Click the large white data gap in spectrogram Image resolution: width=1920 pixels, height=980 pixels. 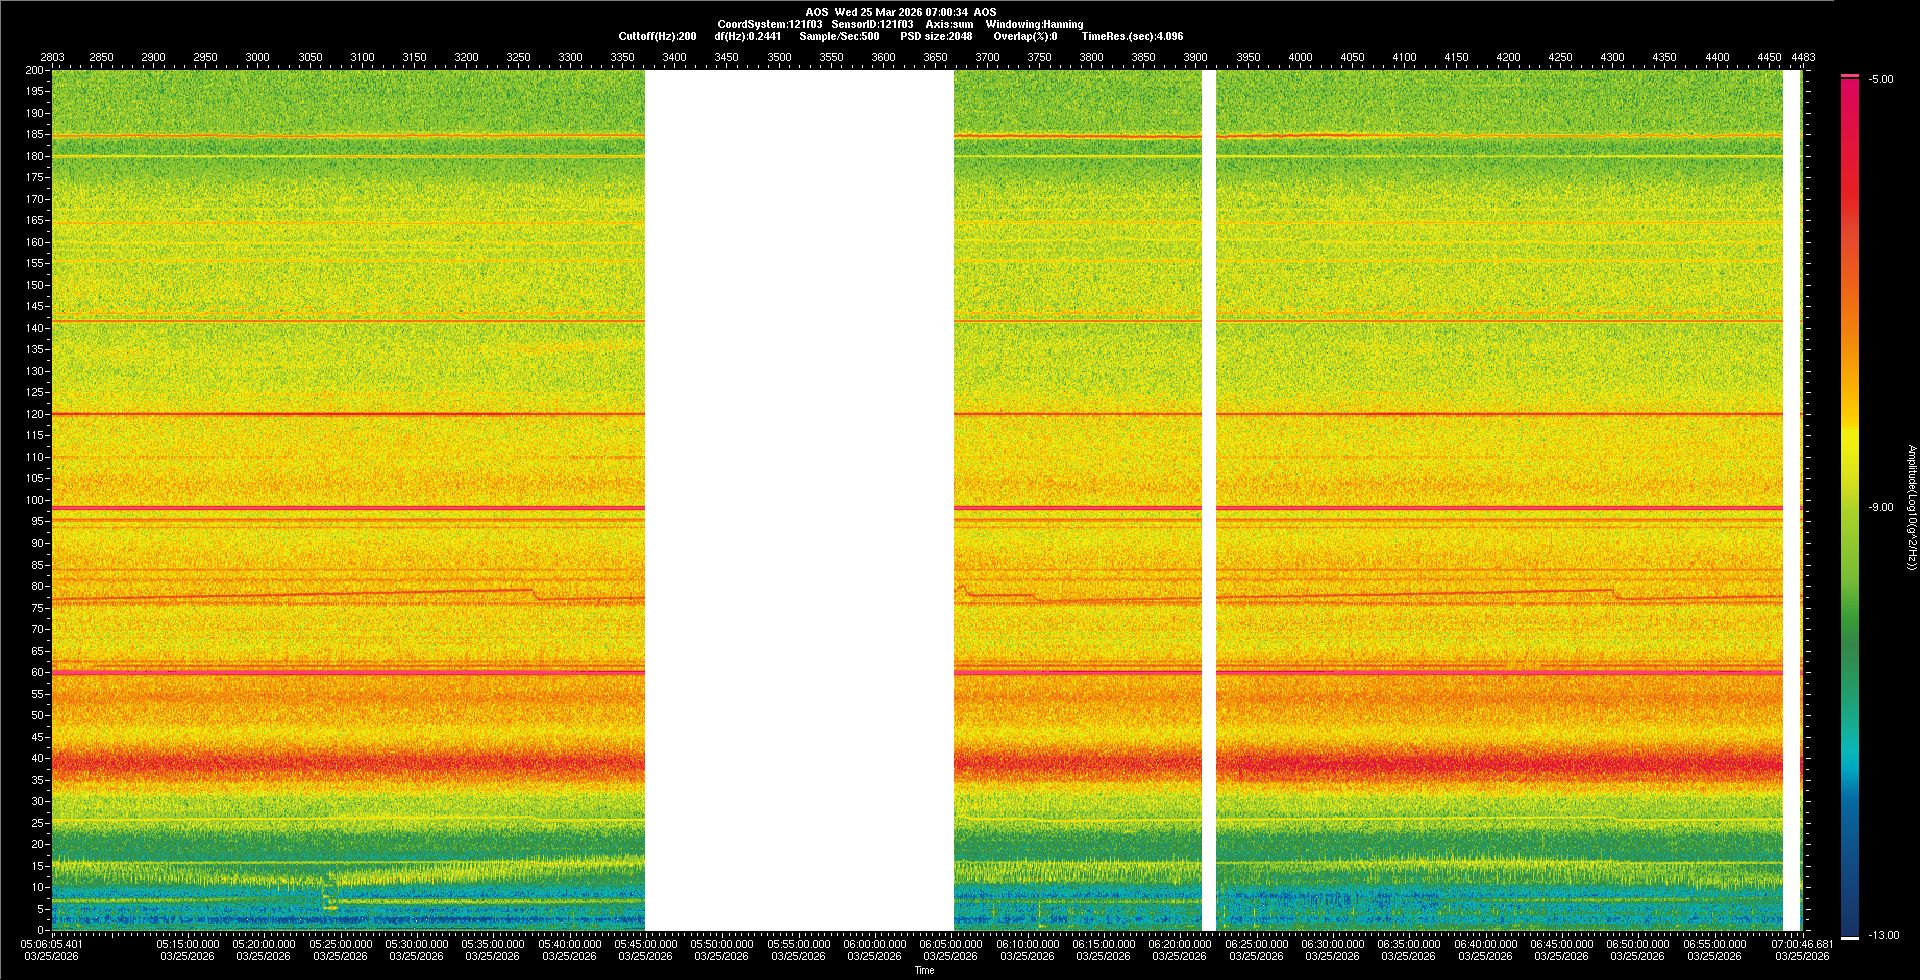[x=799, y=500]
